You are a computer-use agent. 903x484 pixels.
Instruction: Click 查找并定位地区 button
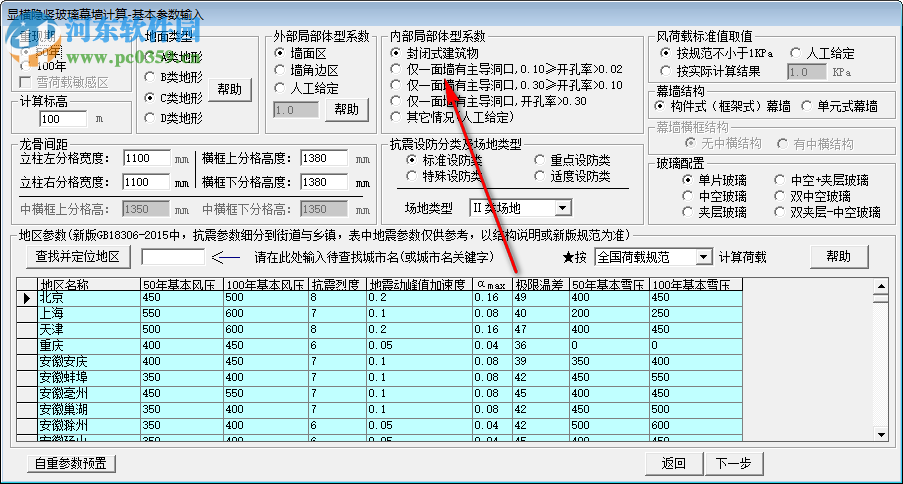point(78,257)
